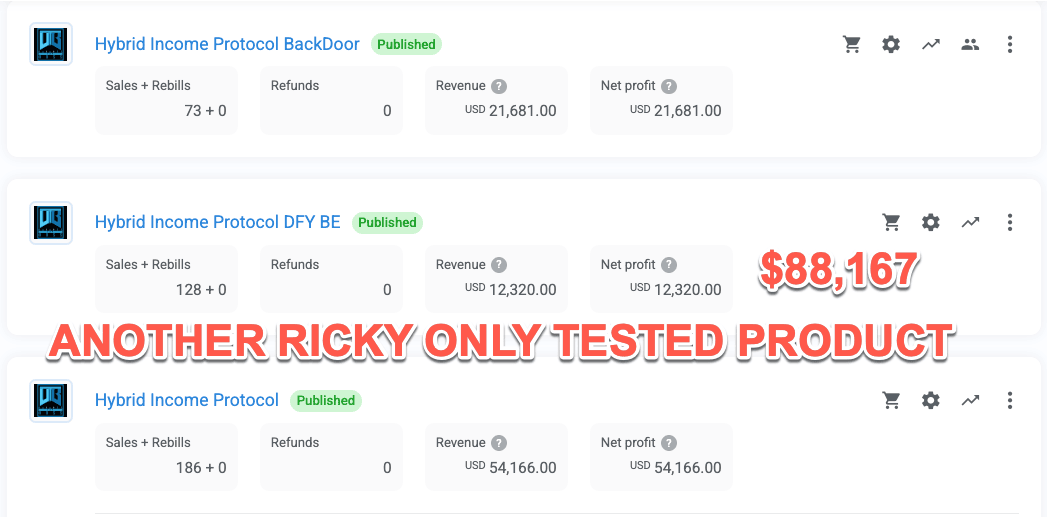Open affiliates people icon for BackDoor product
This screenshot has height=517, width=1047.
click(x=970, y=45)
